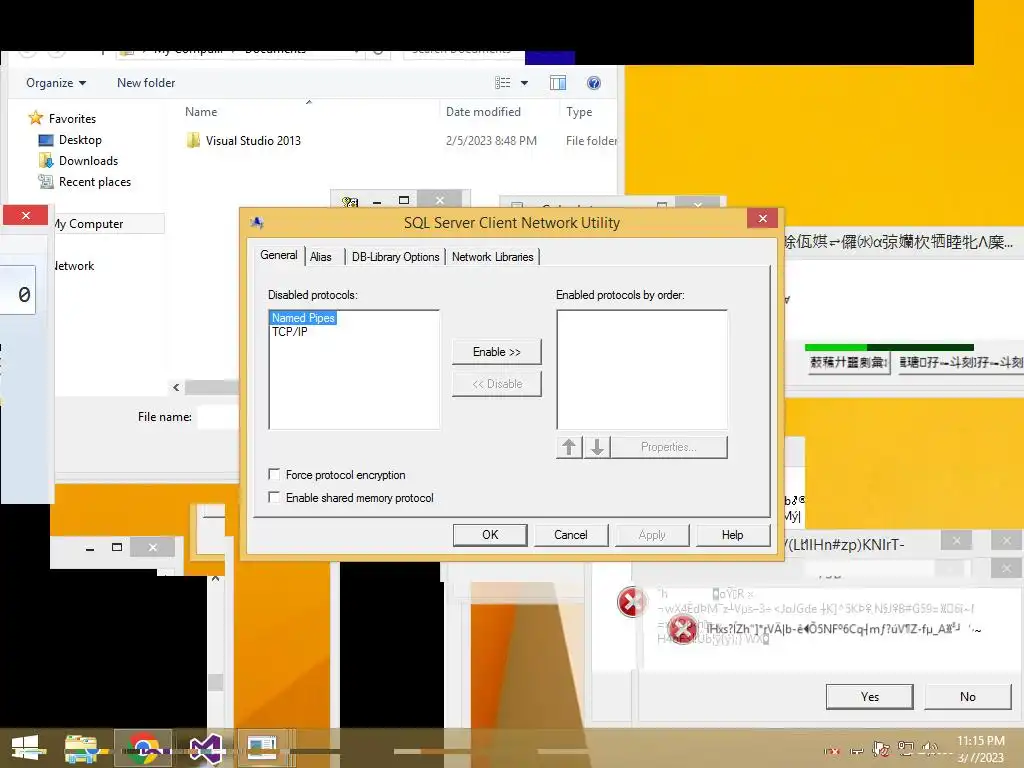The height and width of the screenshot is (768, 1024).
Task: Click Help in the SQL Server utility
Action: tap(732, 535)
